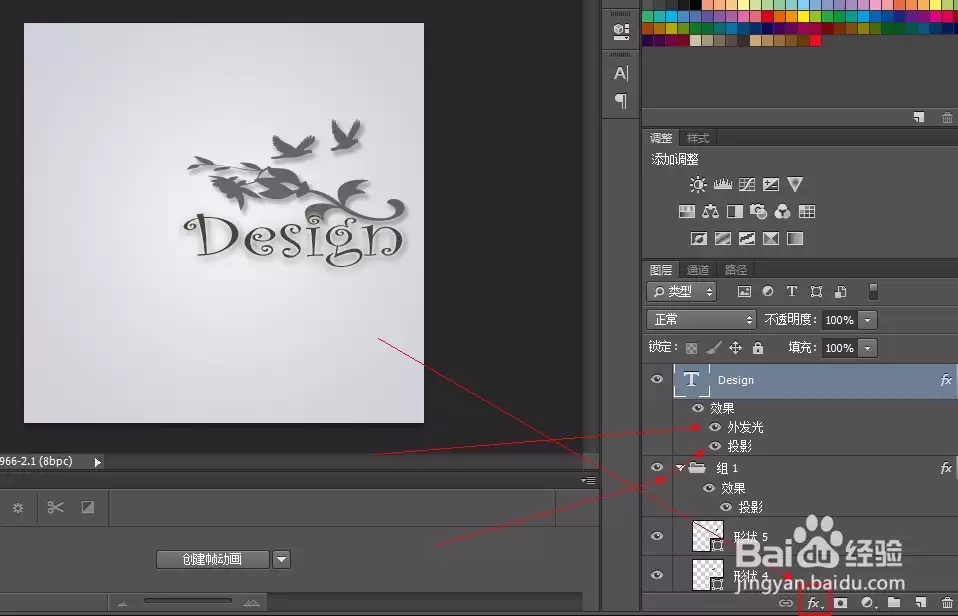The image size is (958, 616).
Task: Add a Gradient Map adjustment
Action: point(795,238)
